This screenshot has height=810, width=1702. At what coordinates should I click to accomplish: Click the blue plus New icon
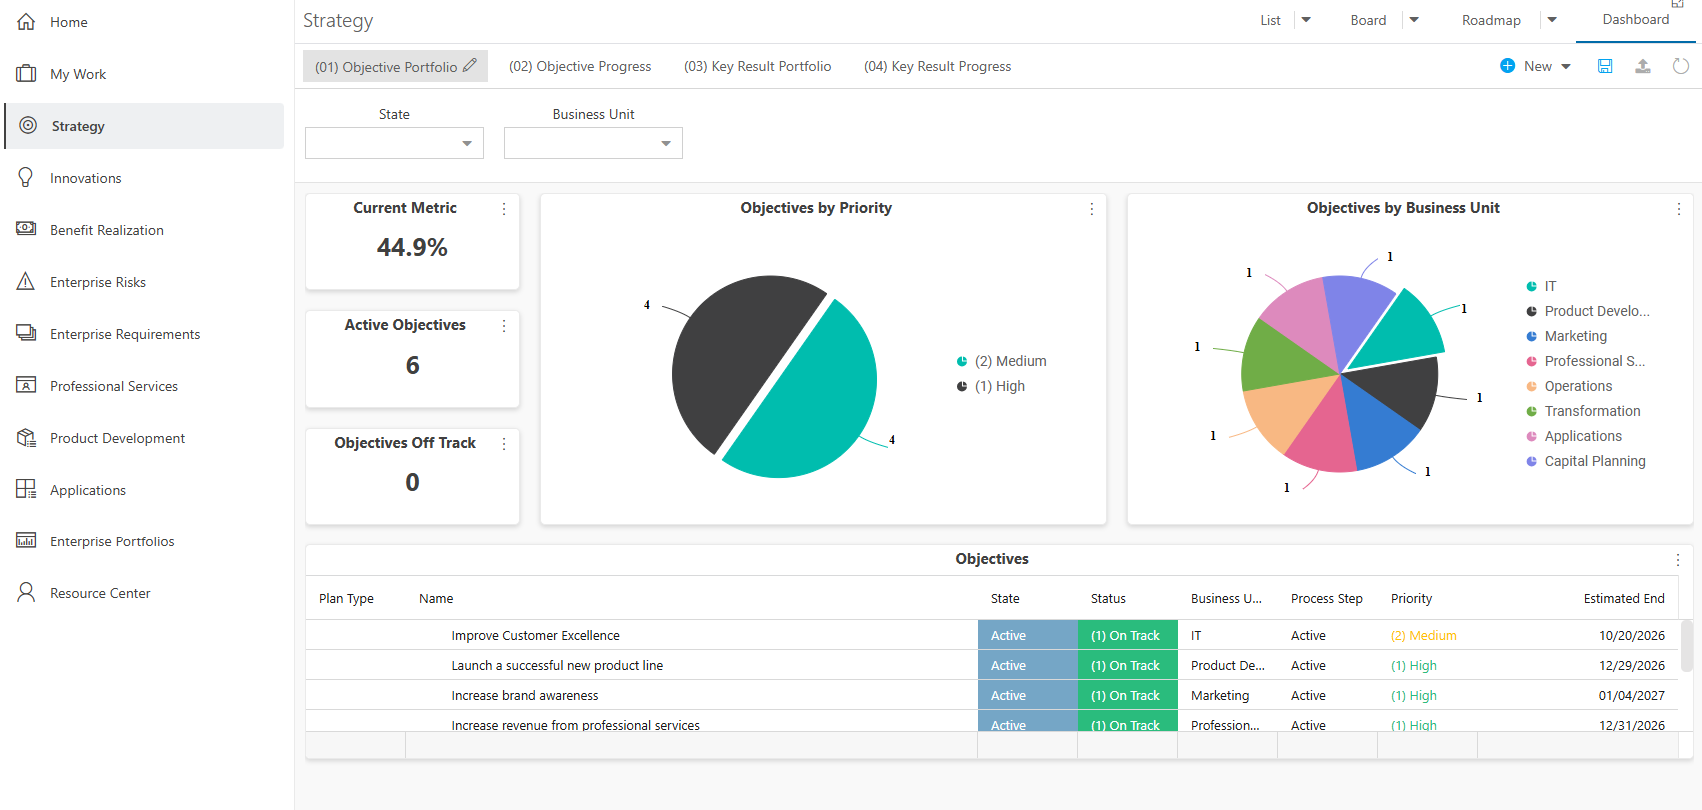coord(1508,66)
